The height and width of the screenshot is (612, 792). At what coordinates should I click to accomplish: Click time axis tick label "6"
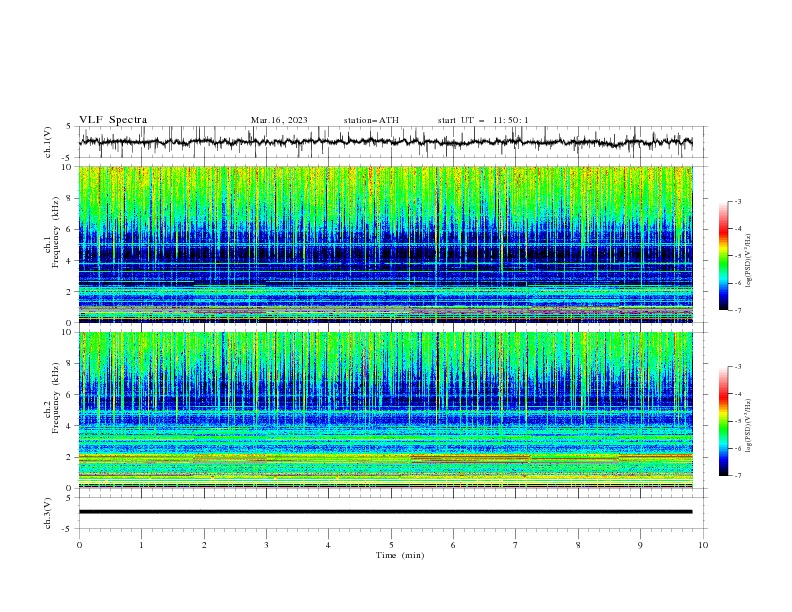453,545
